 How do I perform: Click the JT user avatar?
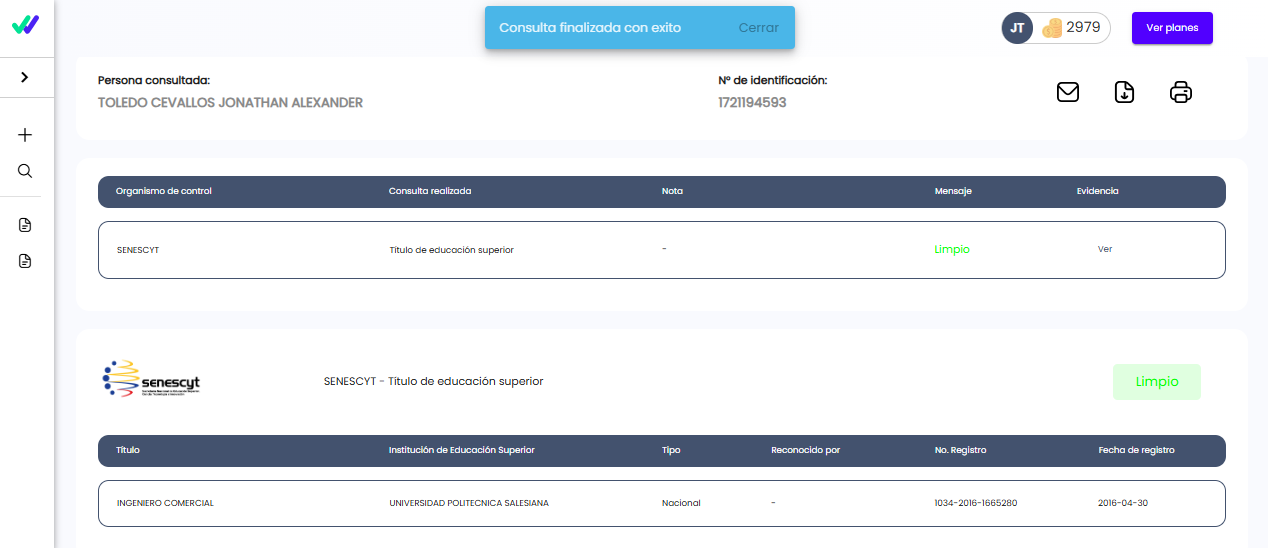coord(1017,28)
